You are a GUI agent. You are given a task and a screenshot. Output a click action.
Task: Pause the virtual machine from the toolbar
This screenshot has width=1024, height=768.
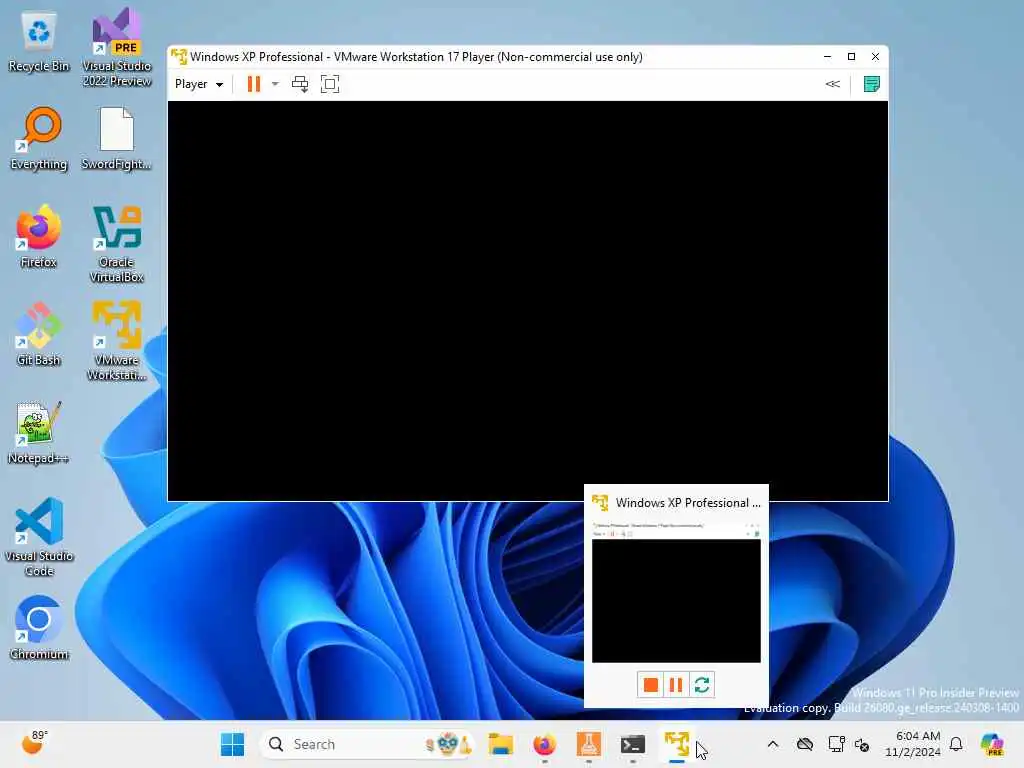click(x=253, y=84)
